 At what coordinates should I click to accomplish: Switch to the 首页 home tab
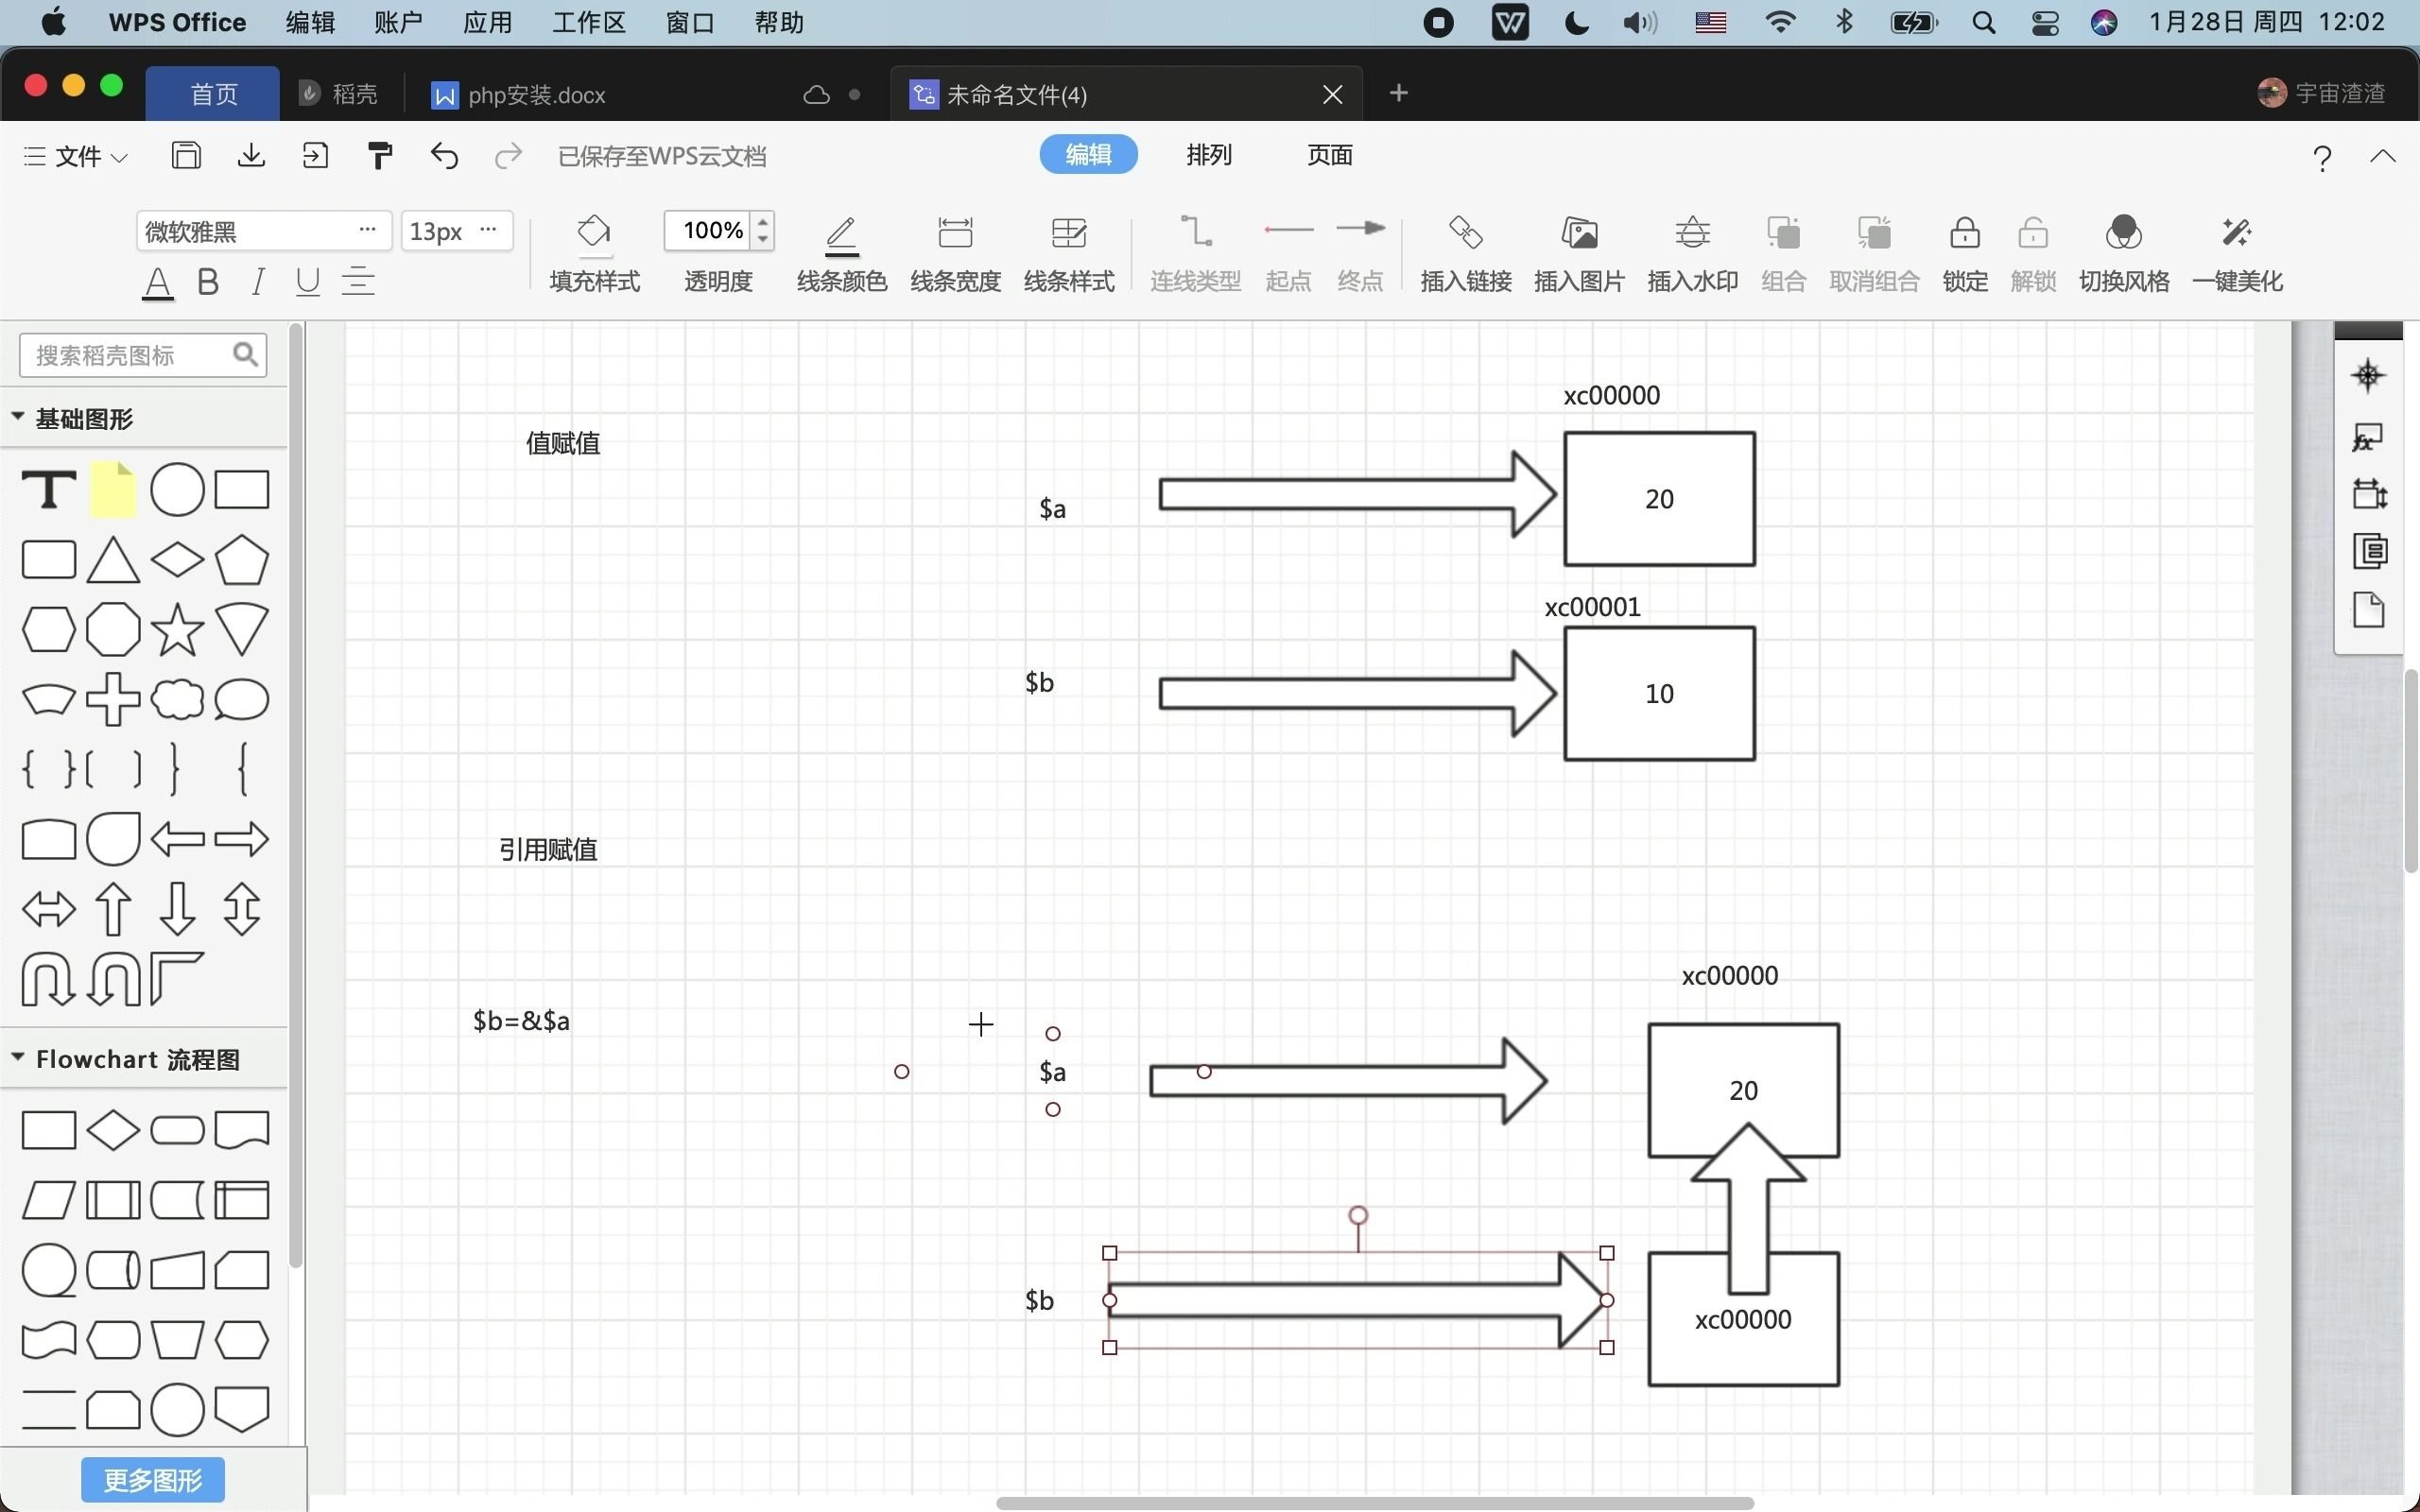coord(213,94)
